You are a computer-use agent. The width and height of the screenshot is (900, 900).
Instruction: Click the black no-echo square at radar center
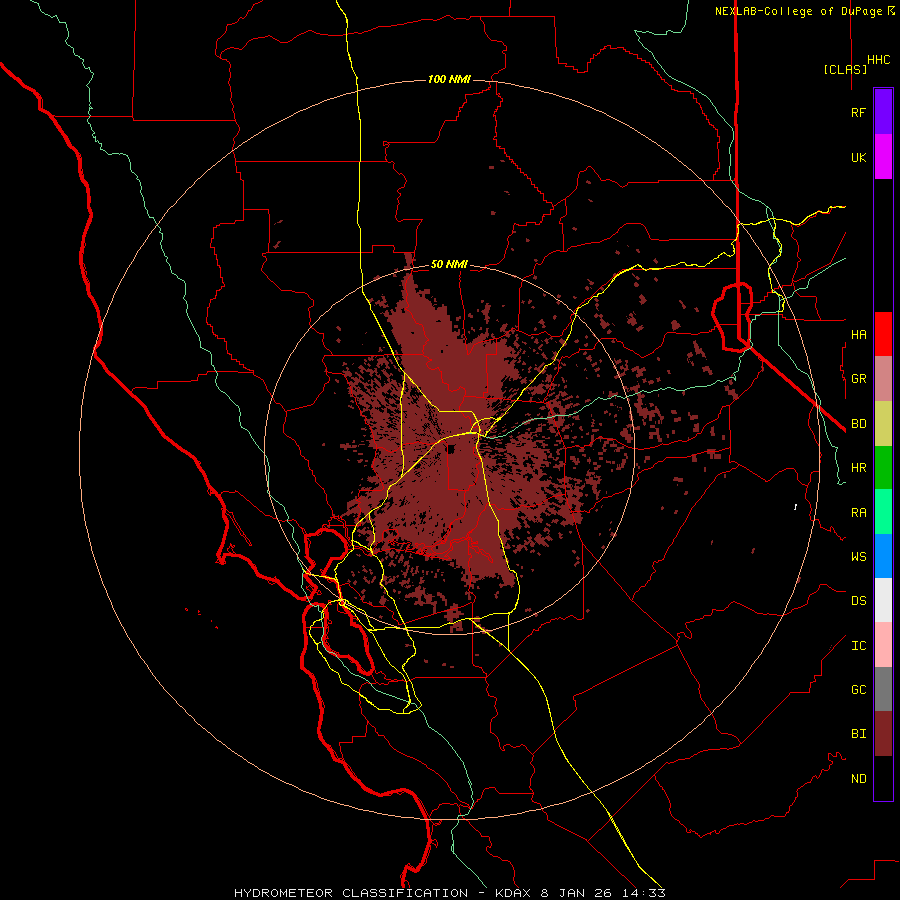tap(451, 449)
